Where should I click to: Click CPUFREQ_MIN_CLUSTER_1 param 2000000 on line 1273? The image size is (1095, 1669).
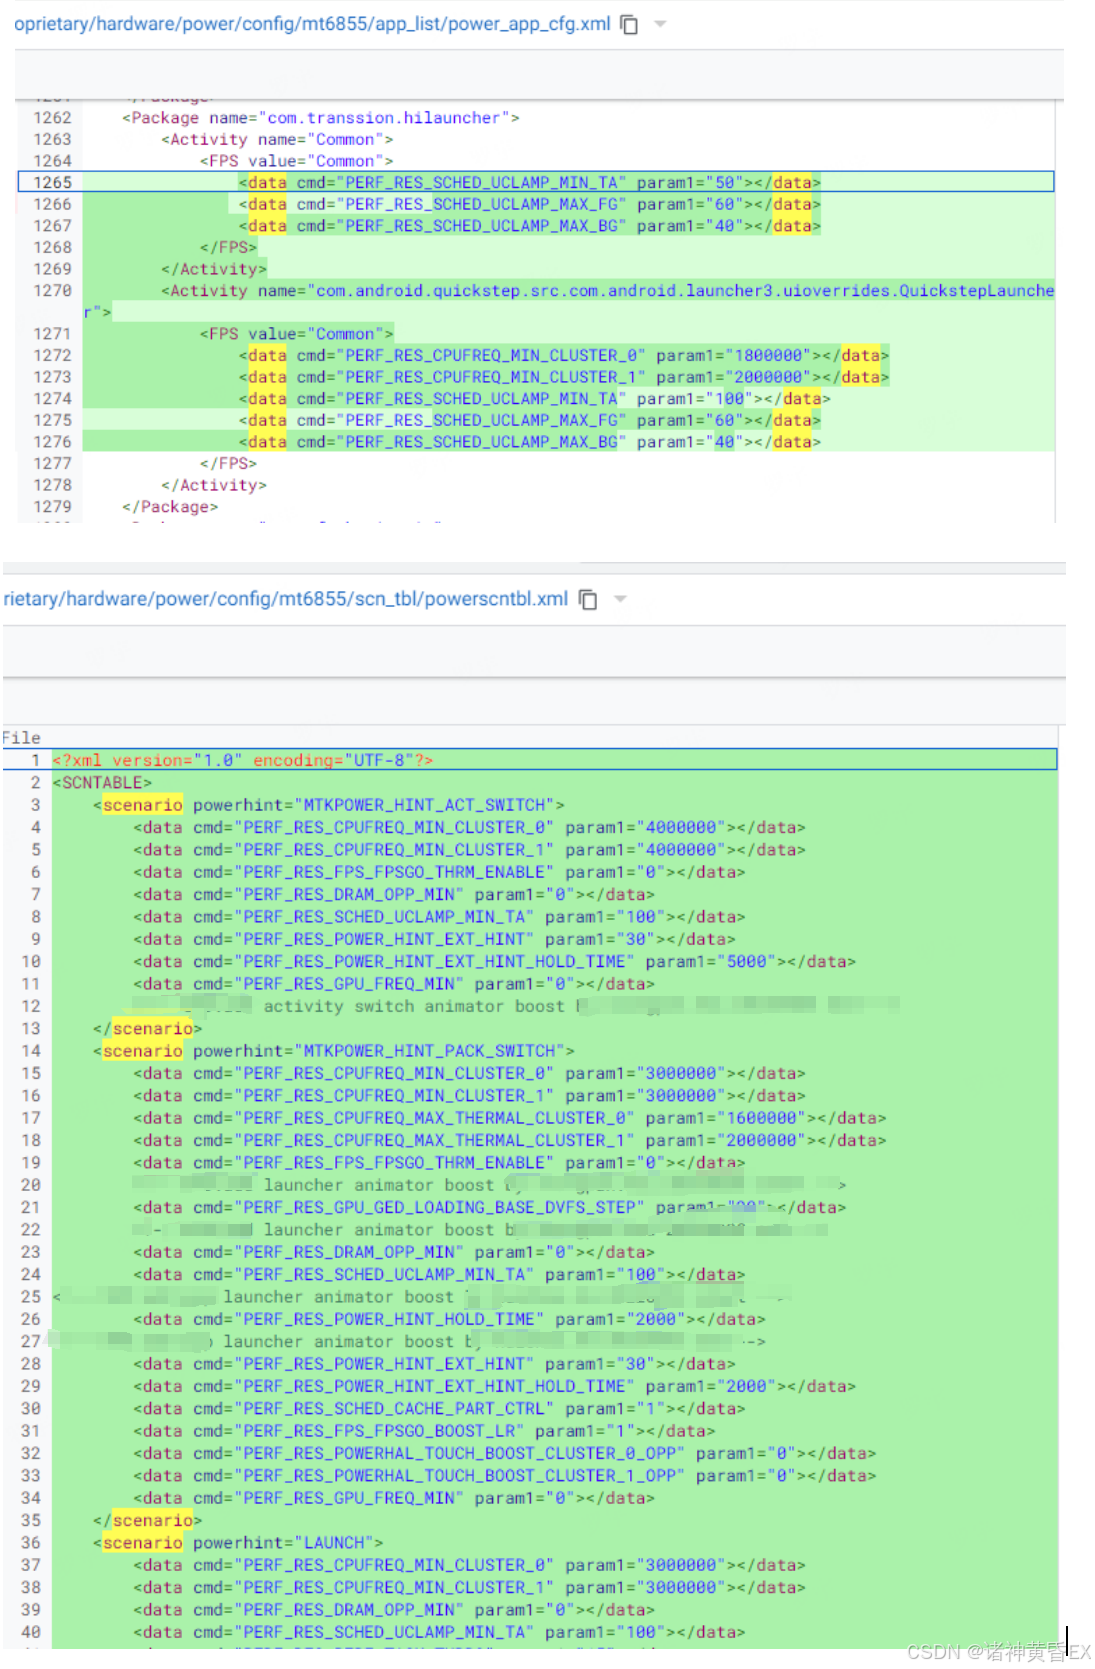563,377
